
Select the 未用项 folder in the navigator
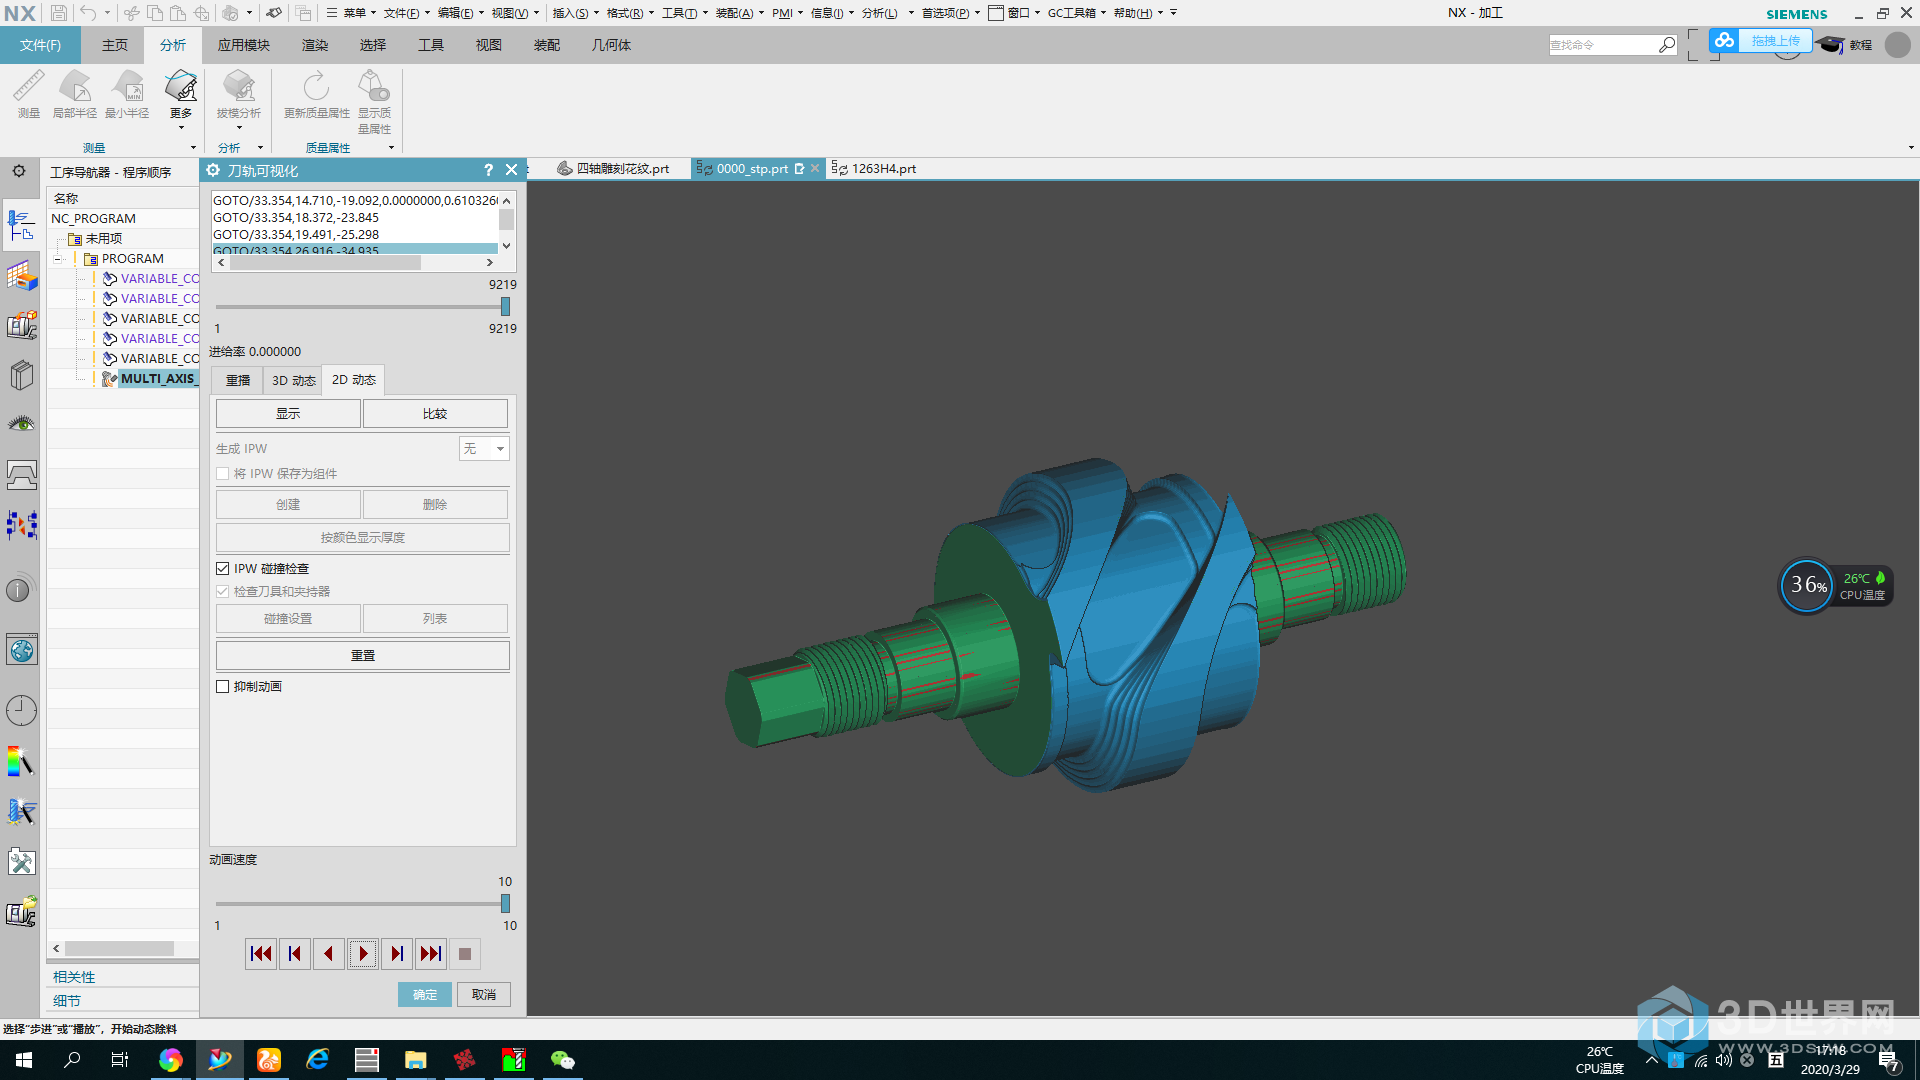103,238
